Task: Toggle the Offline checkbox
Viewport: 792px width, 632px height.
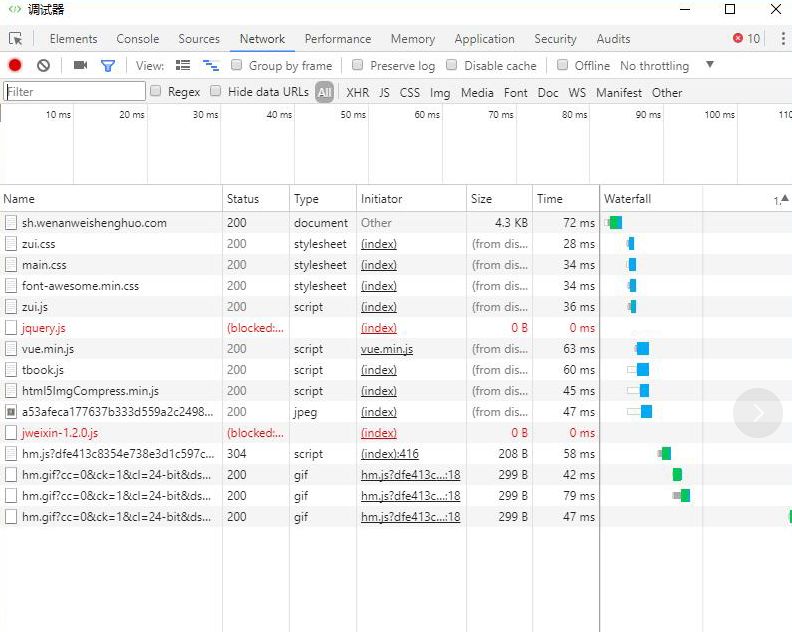Action: [x=563, y=65]
